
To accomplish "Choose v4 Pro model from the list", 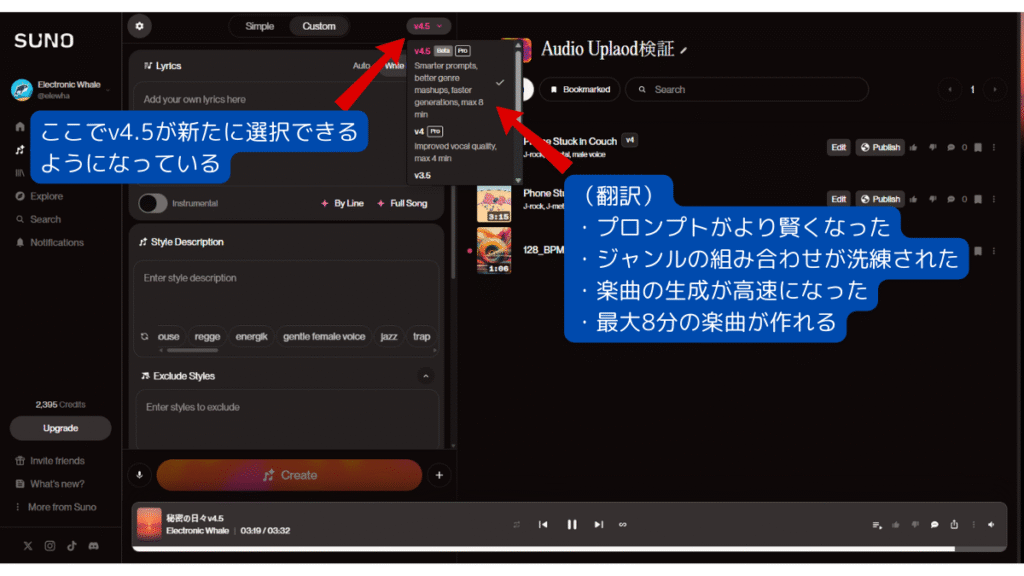I will 459,144.
